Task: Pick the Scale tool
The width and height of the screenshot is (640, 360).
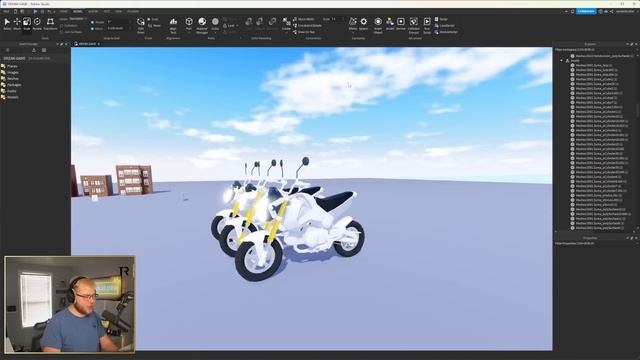Action: (x=27, y=24)
